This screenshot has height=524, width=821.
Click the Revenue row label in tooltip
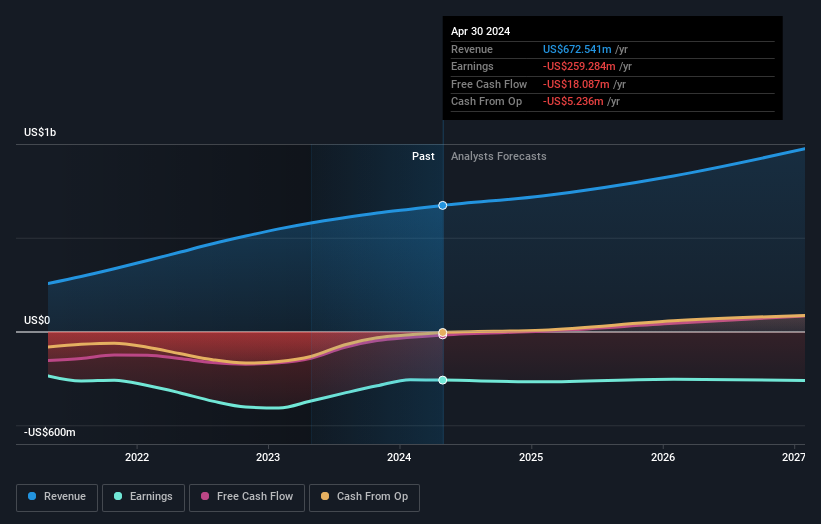472,49
